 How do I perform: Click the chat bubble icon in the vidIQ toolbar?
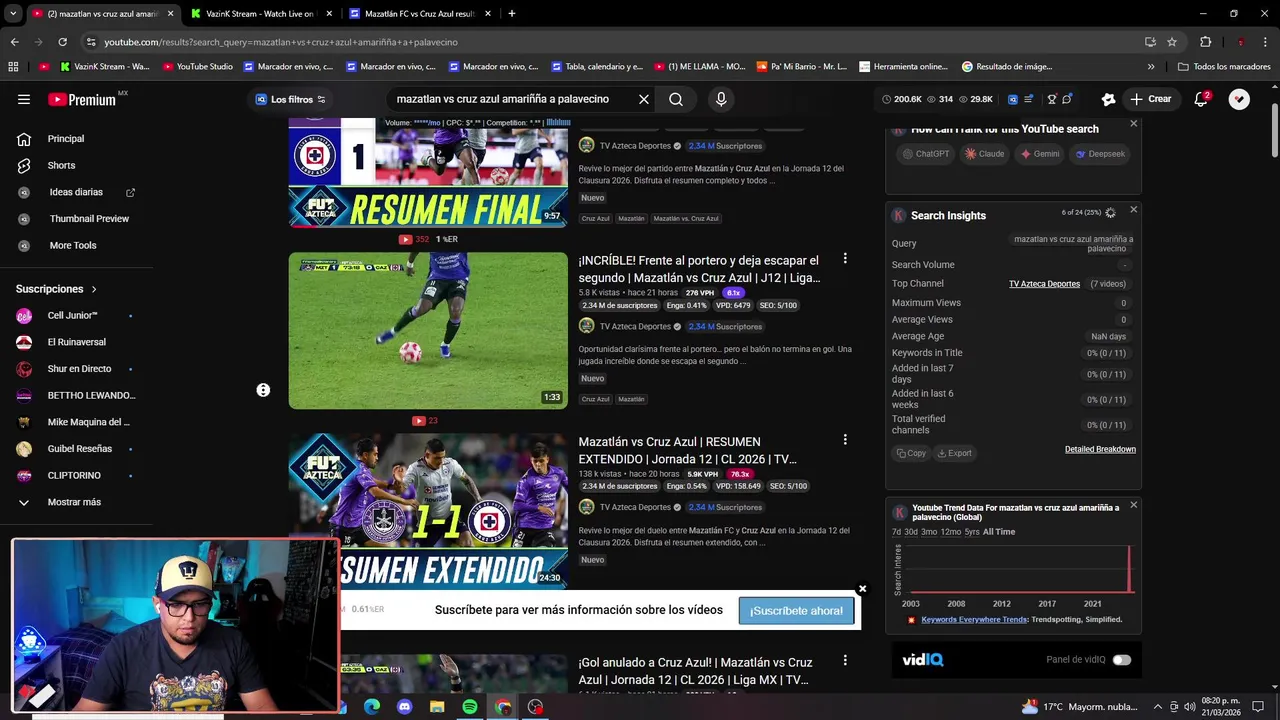point(1067,99)
